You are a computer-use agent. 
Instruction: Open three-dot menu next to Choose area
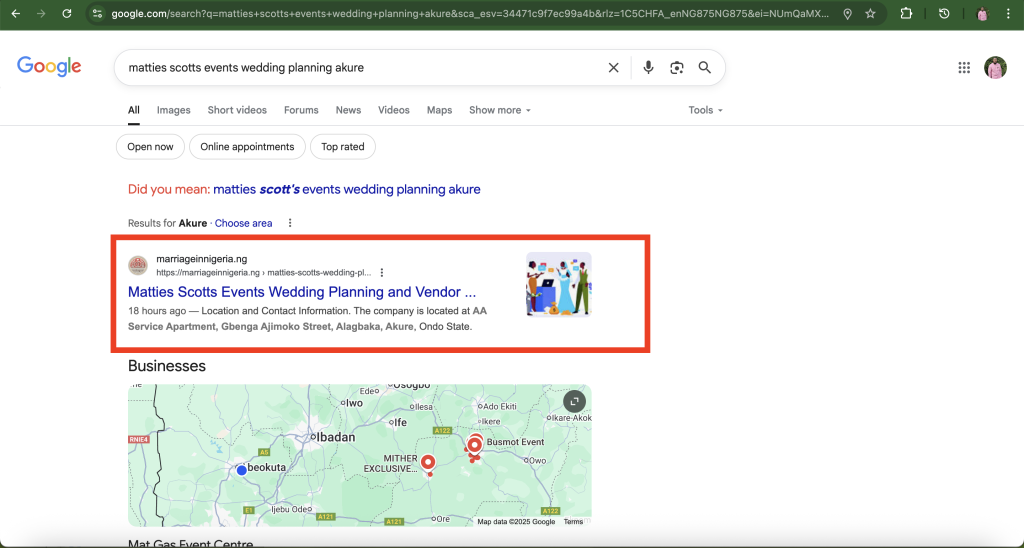(290, 223)
